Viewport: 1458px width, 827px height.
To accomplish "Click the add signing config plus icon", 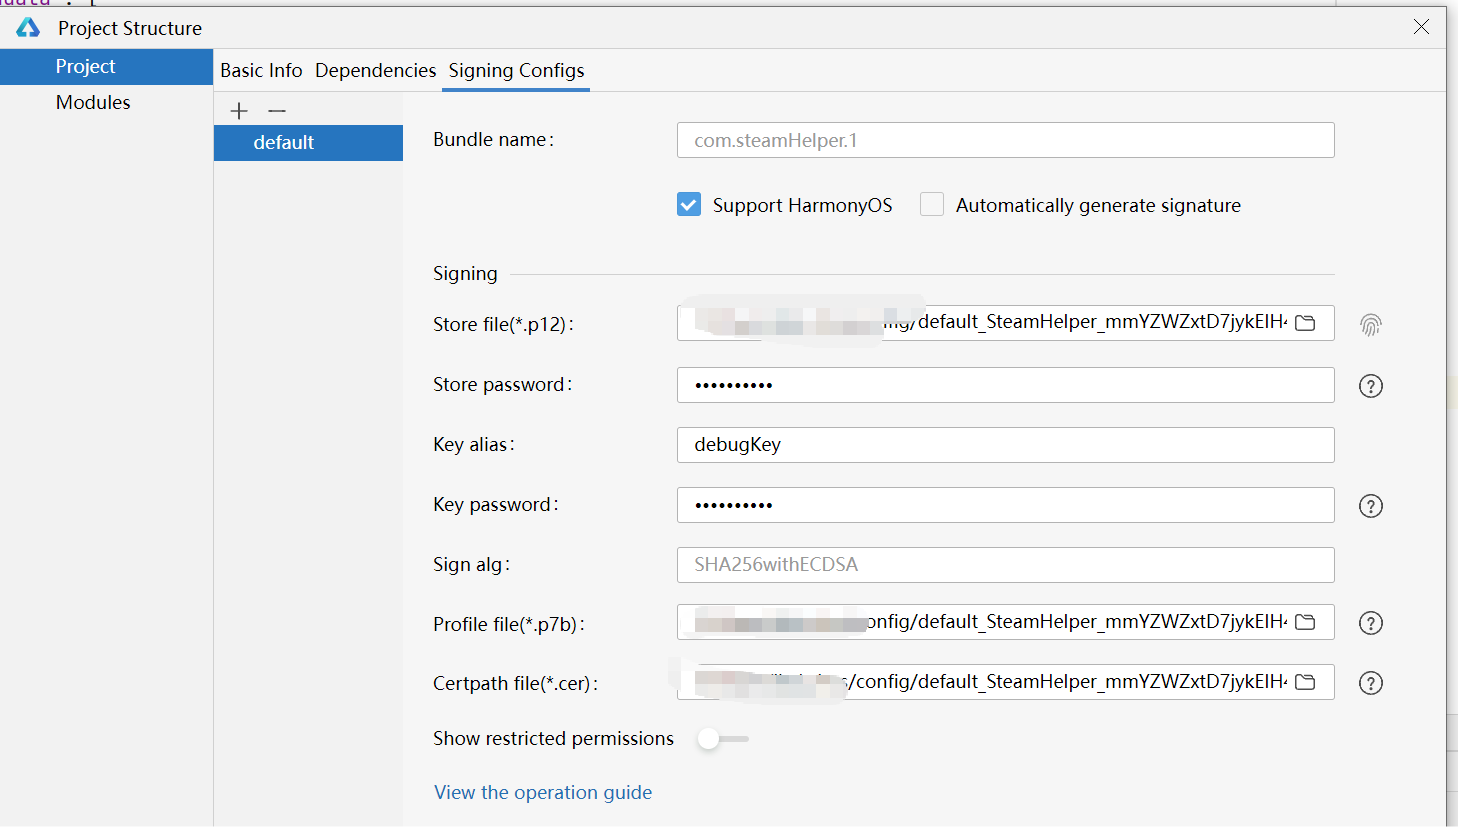I will click(239, 110).
